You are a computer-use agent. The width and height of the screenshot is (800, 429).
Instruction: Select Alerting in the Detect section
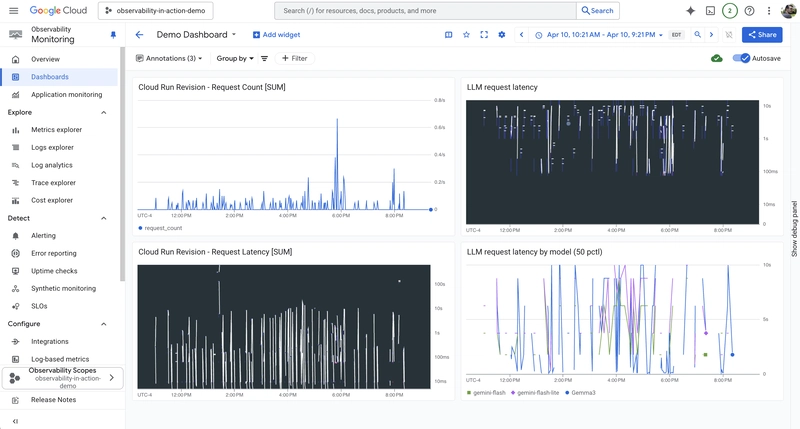[x=43, y=235]
